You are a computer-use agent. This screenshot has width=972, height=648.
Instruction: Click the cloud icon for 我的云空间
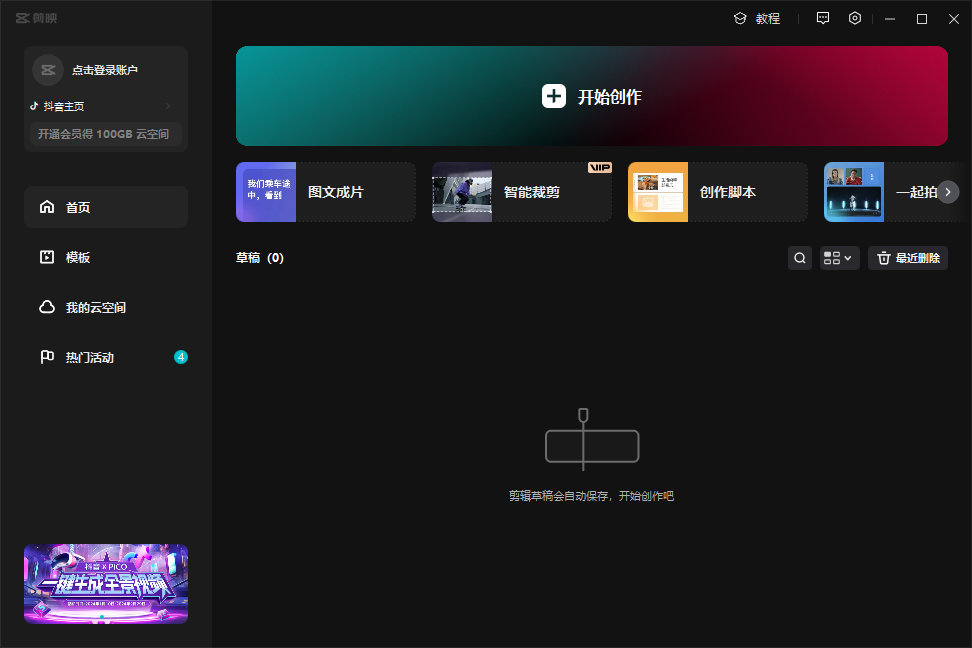click(47, 307)
